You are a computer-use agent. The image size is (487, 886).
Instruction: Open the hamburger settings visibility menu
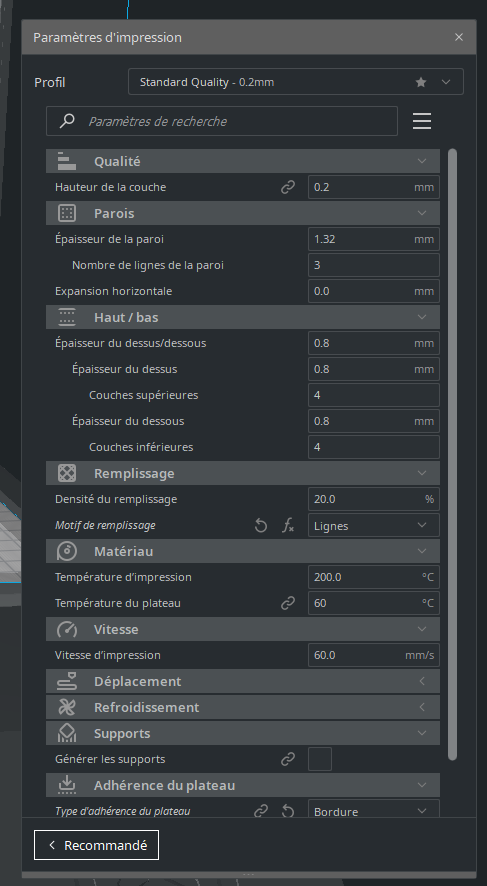tap(422, 121)
